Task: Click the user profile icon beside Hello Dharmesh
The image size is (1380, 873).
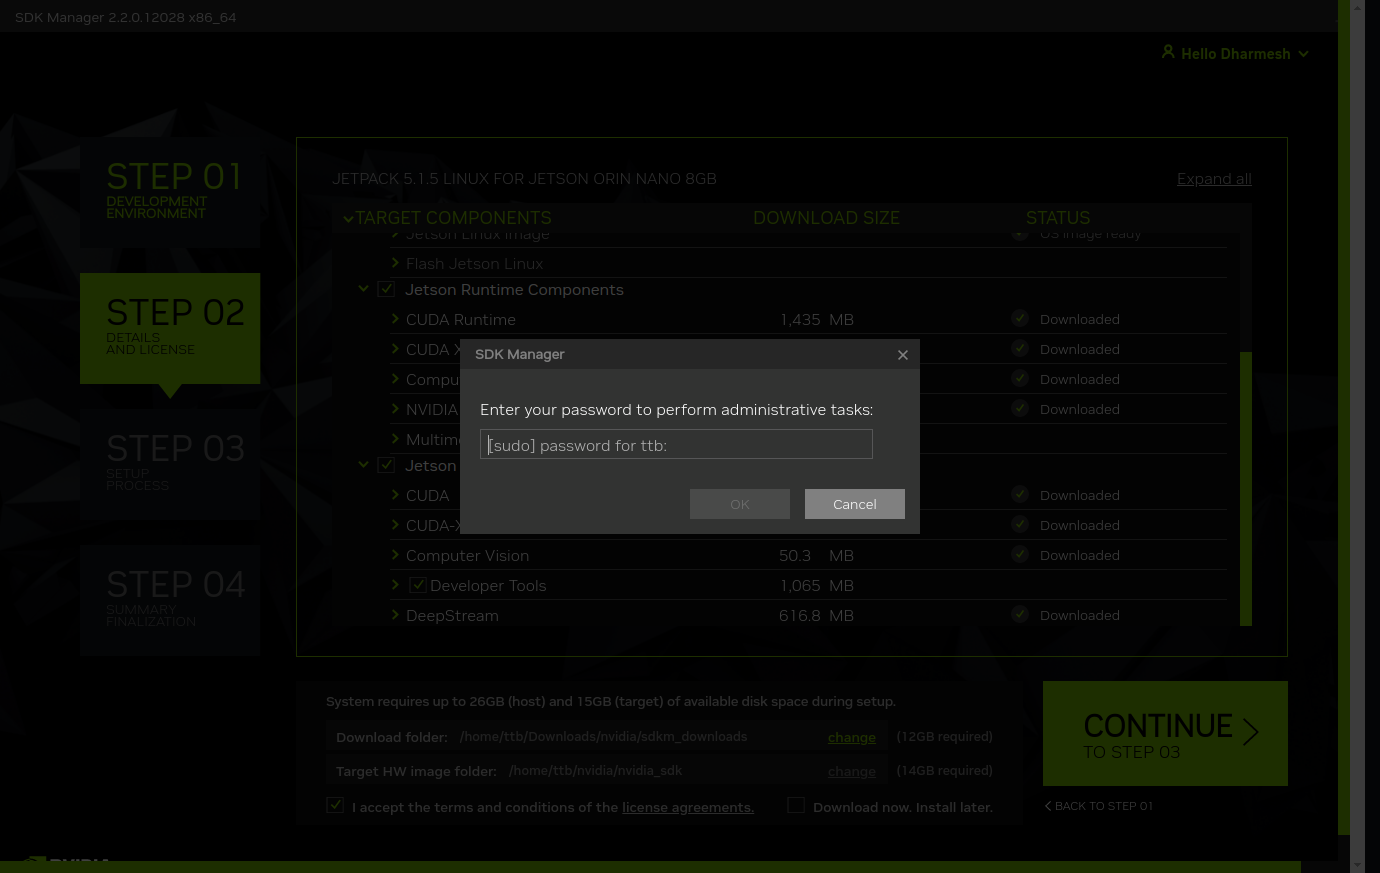Action: coord(1167,52)
